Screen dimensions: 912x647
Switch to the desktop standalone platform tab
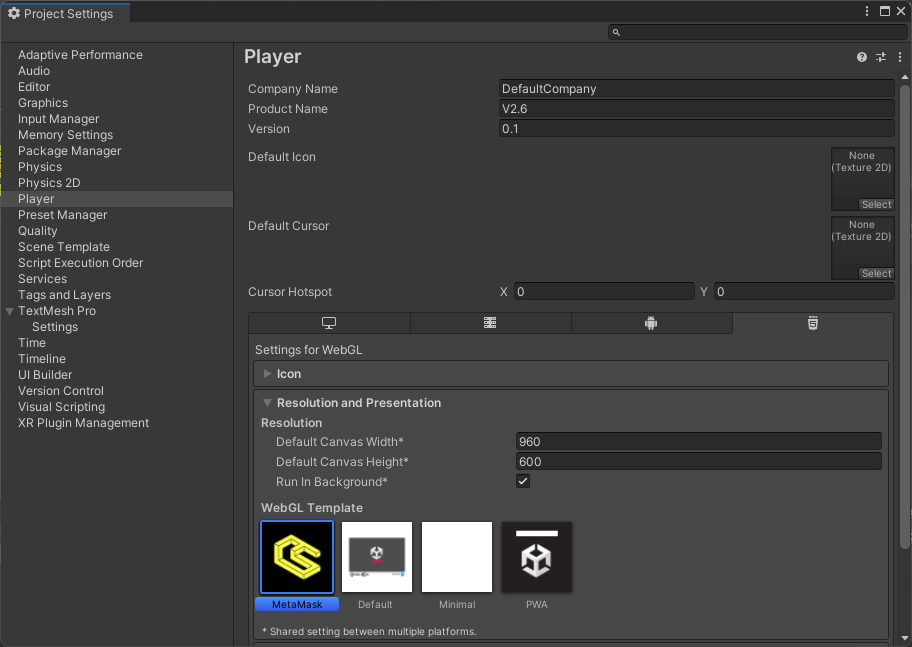329,323
